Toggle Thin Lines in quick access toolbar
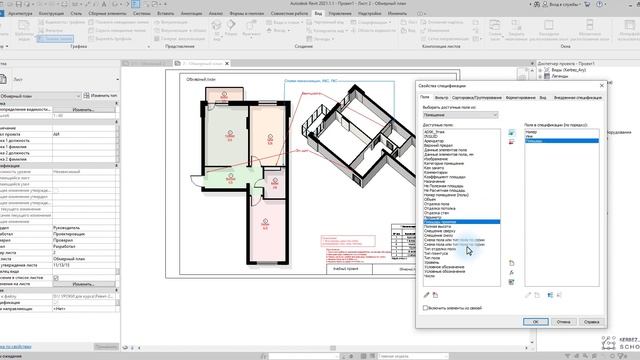Image resolution: width=640 pixels, height=360 pixels. (135, 4)
